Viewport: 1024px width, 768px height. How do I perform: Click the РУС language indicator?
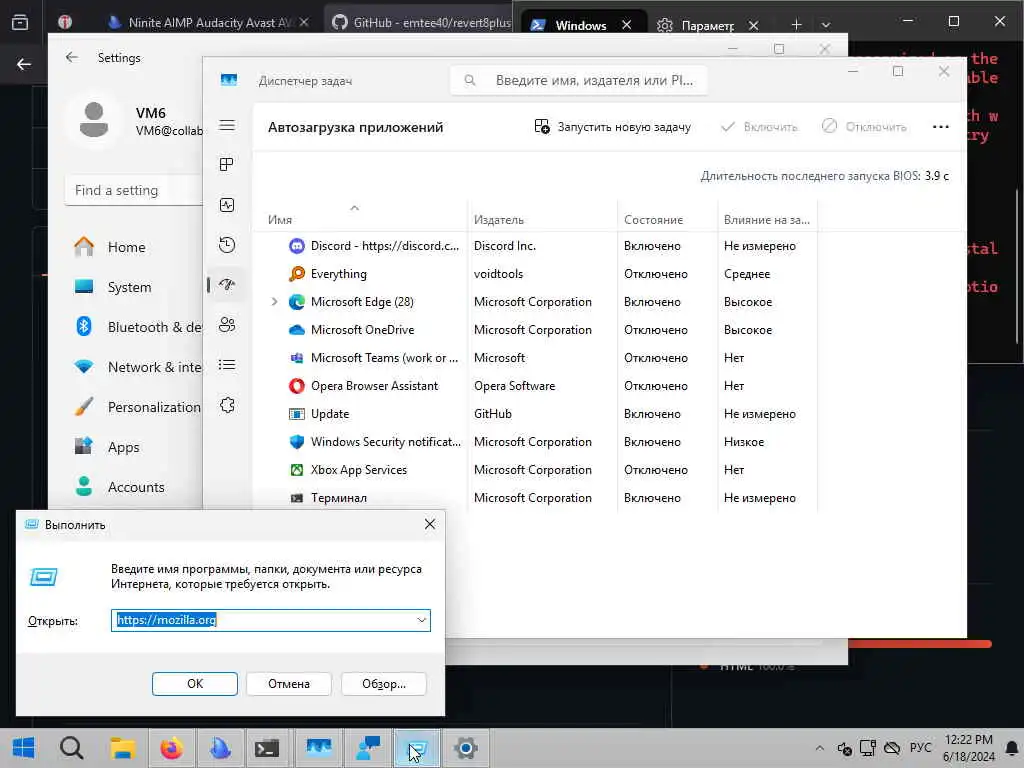pos(920,748)
